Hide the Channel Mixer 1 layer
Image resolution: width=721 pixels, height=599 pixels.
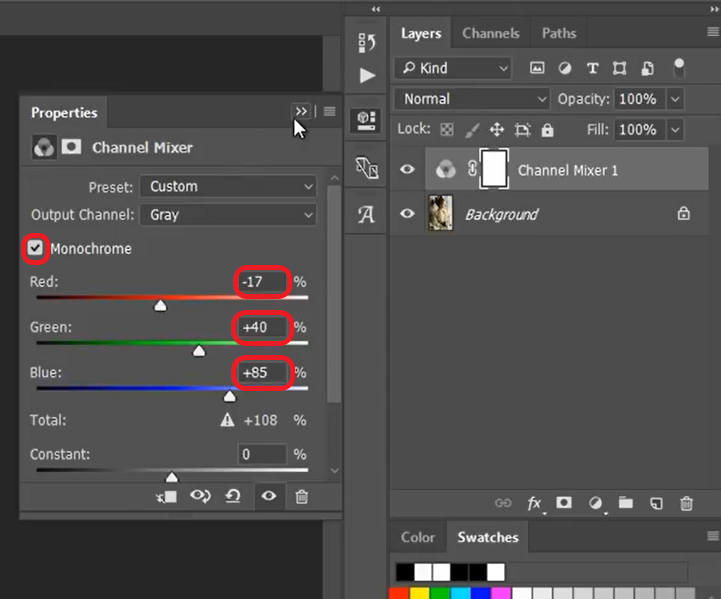(x=407, y=170)
